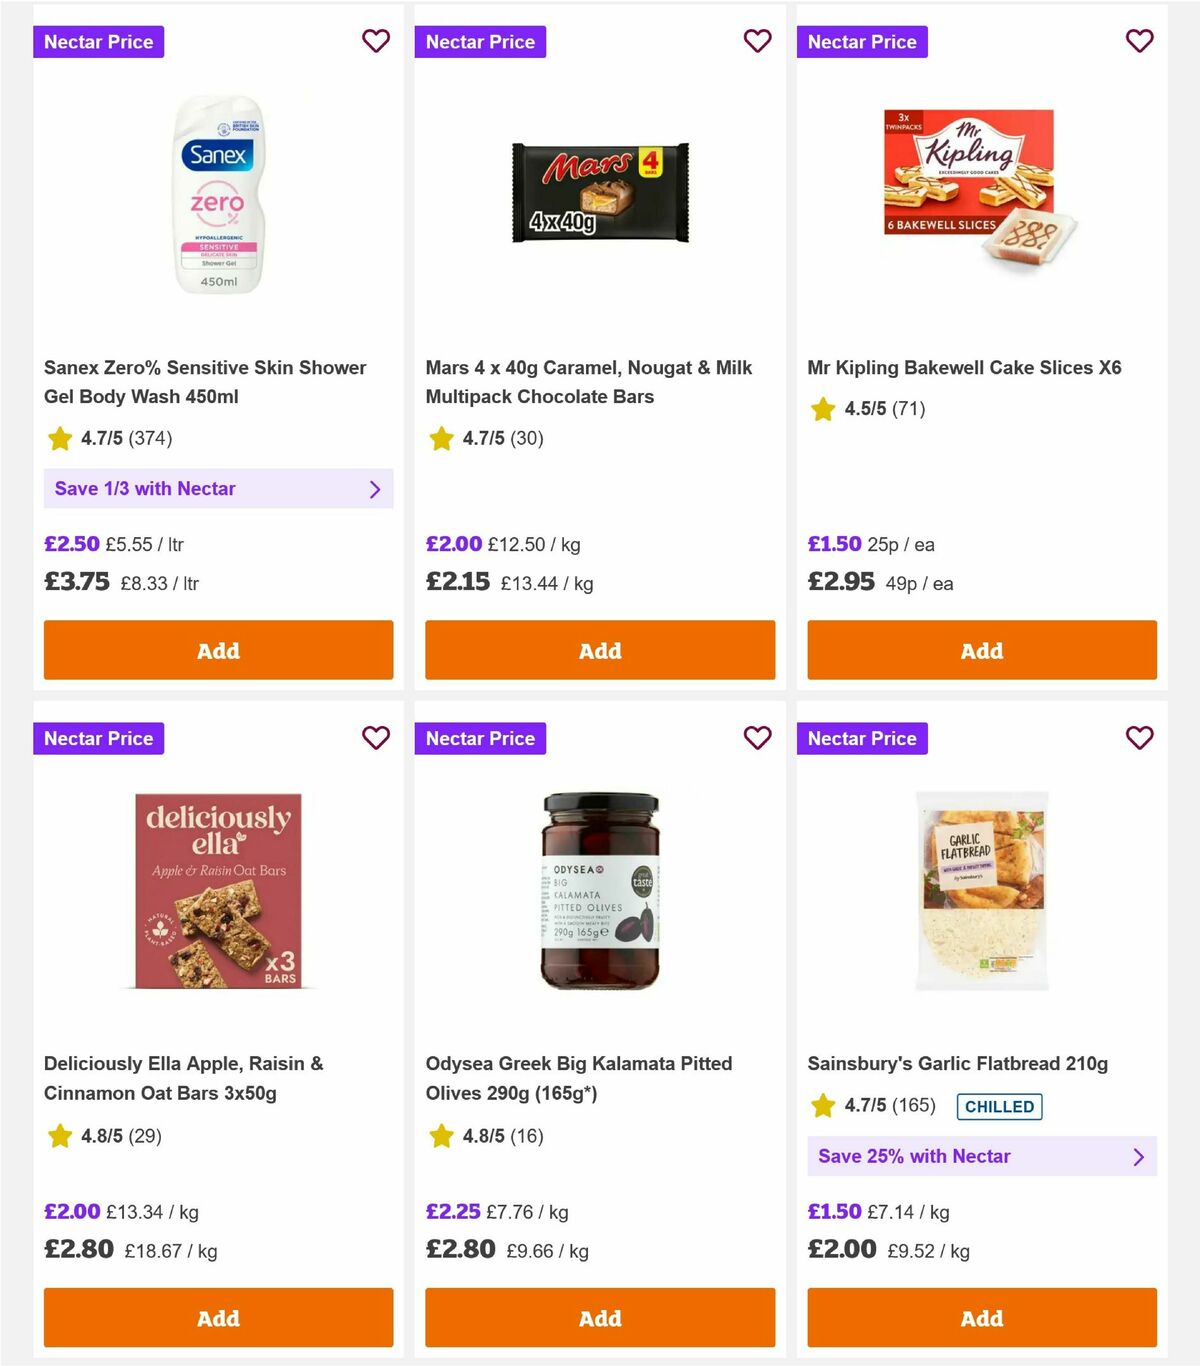Select the Odysea Kalamata Olives product name

578,1078
